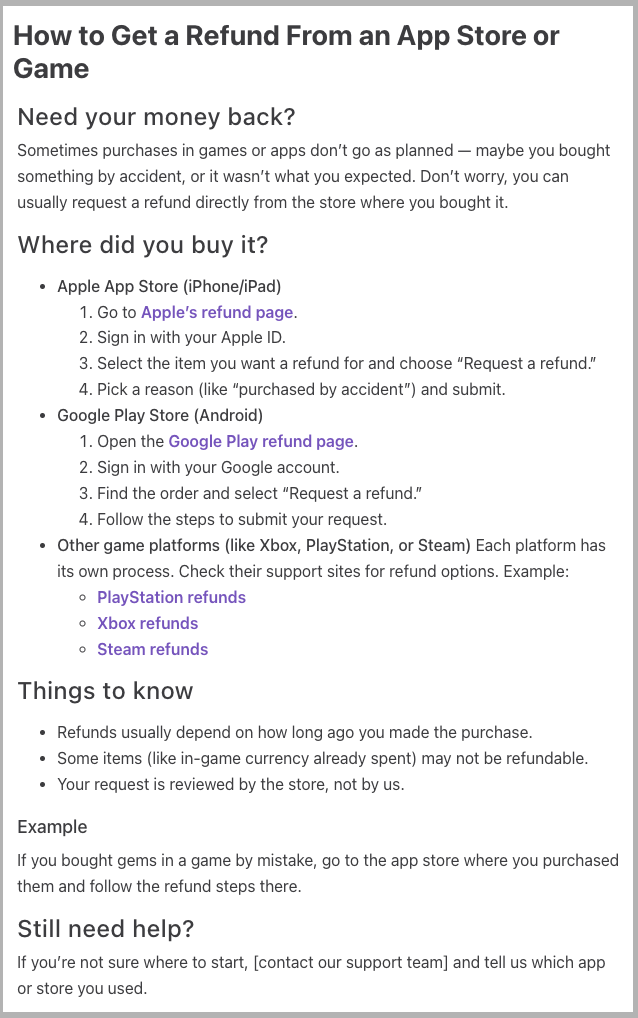Click the "Sign in with your Apple ID" step

tap(191, 338)
